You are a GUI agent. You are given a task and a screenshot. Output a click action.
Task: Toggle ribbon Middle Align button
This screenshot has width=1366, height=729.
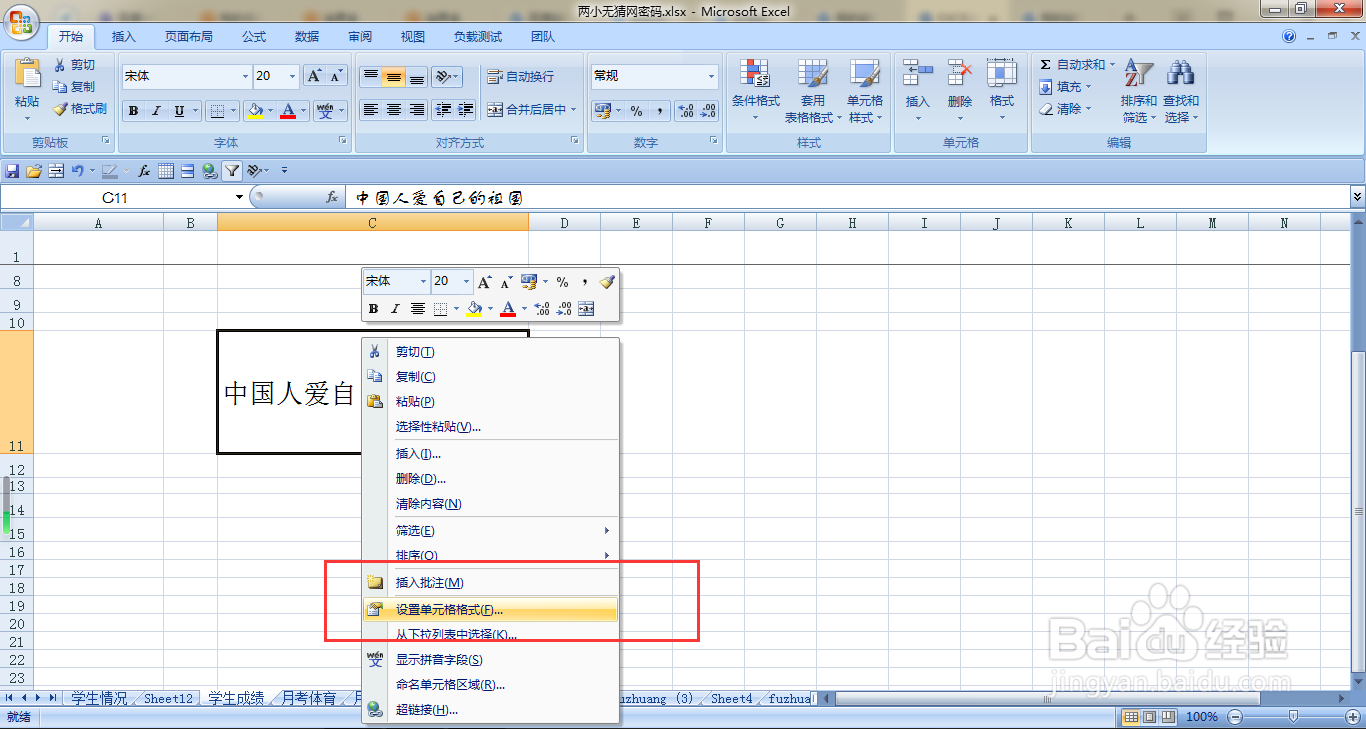point(393,76)
